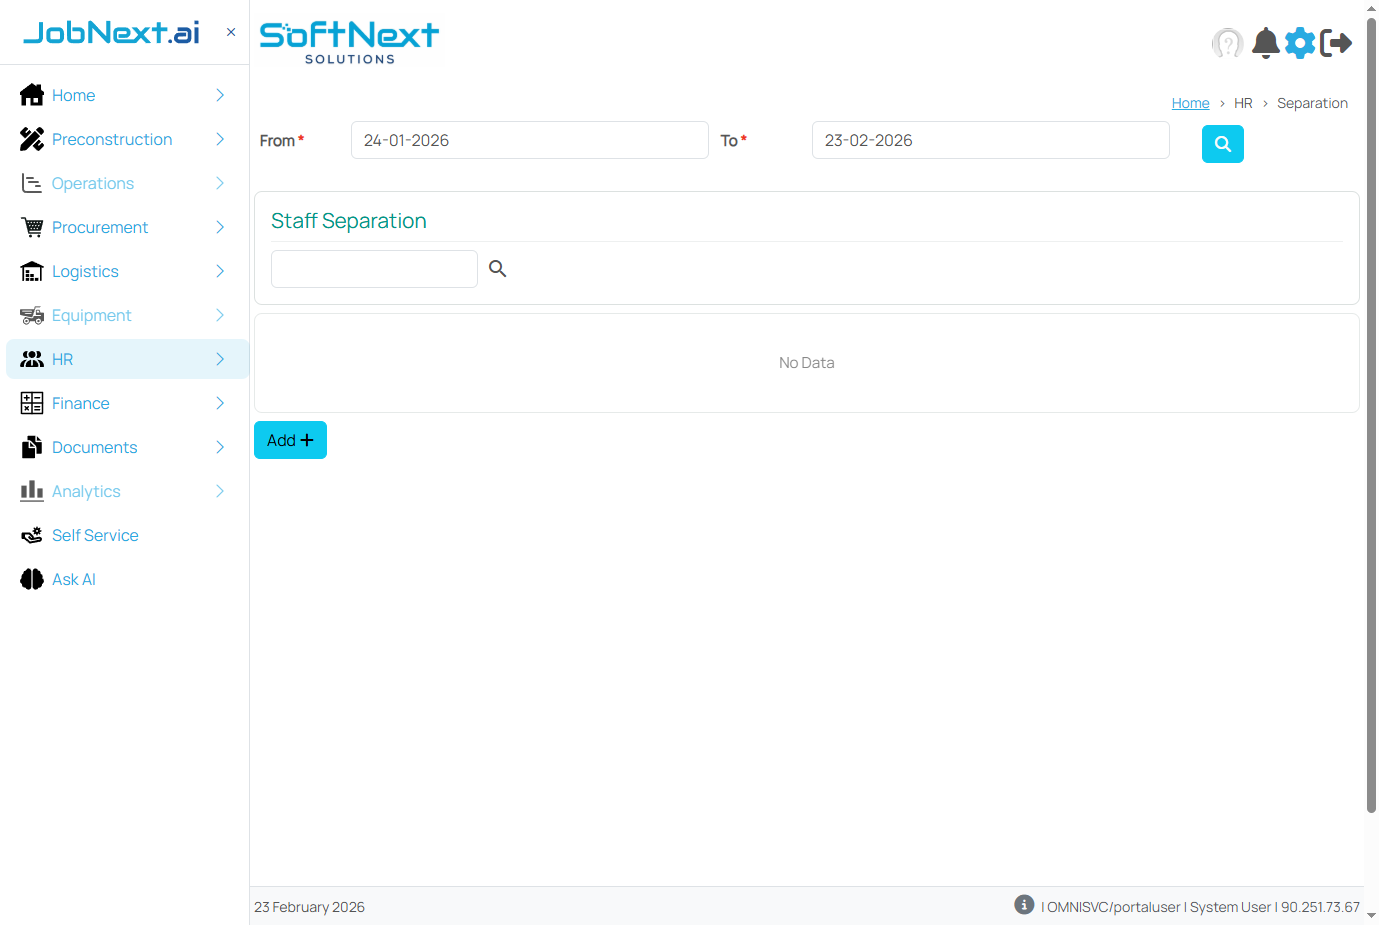Click the Staff Separation search field
This screenshot has width=1379, height=925.
pyautogui.click(x=374, y=269)
